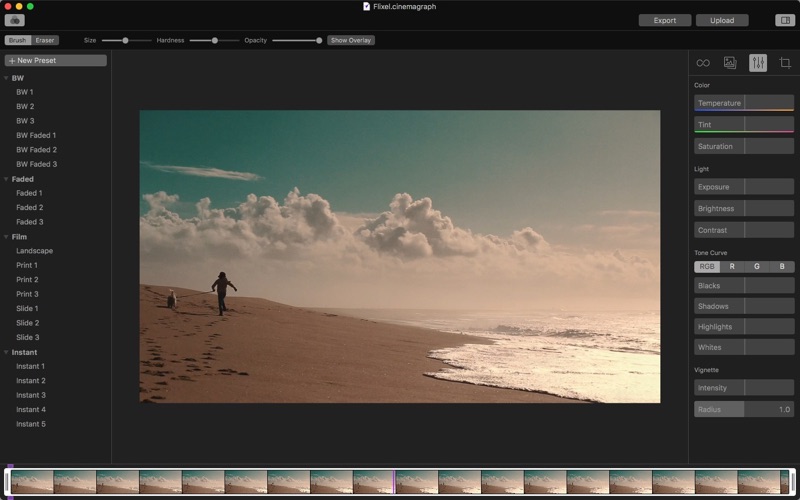The image size is (800, 500).
Task: Select the R tone curve channel
Action: pyautogui.click(x=732, y=267)
